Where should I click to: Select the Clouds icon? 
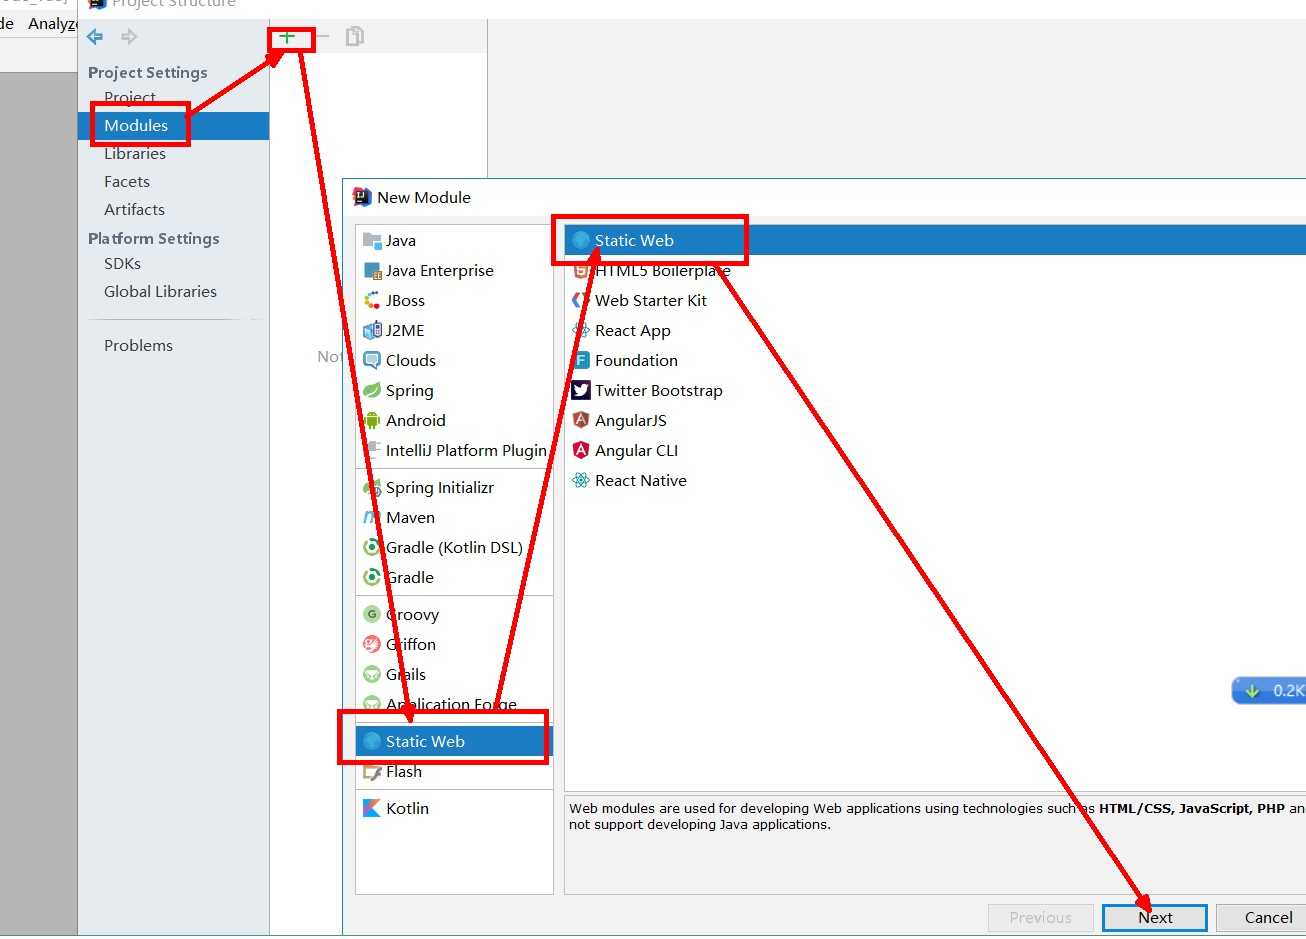pos(372,360)
